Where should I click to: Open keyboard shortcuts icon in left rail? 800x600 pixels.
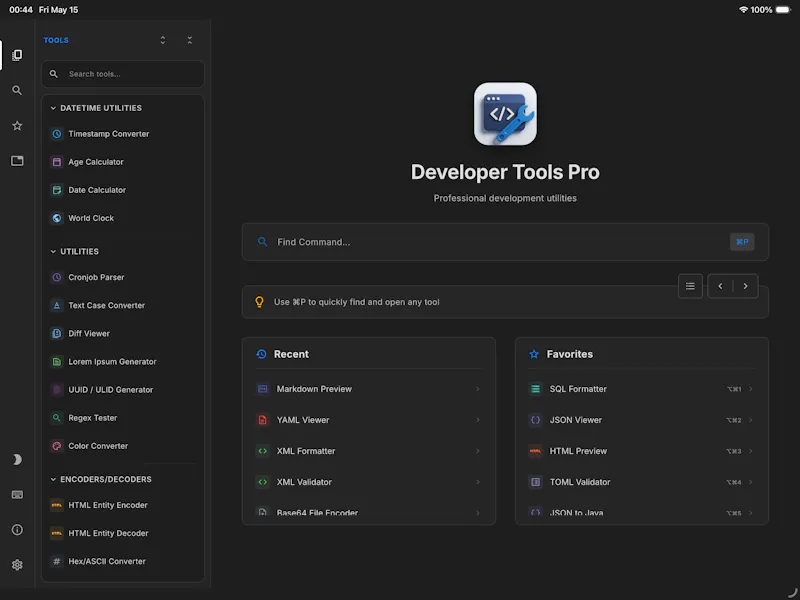[x=17, y=495]
